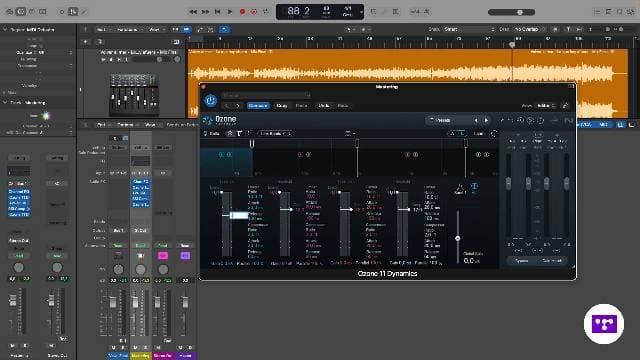Toggle the Mixer button in control bar
Screen dimensions: 640x360
pos(73,12)
